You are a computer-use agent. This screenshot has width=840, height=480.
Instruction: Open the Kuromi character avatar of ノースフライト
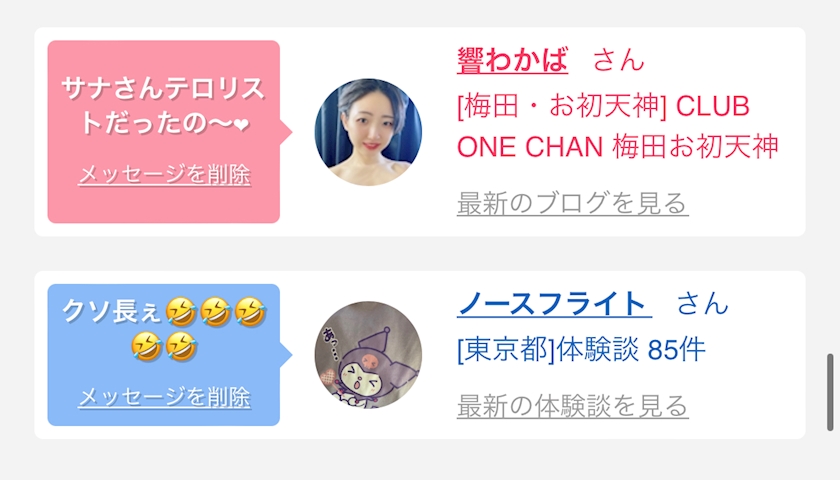(368, 355)
